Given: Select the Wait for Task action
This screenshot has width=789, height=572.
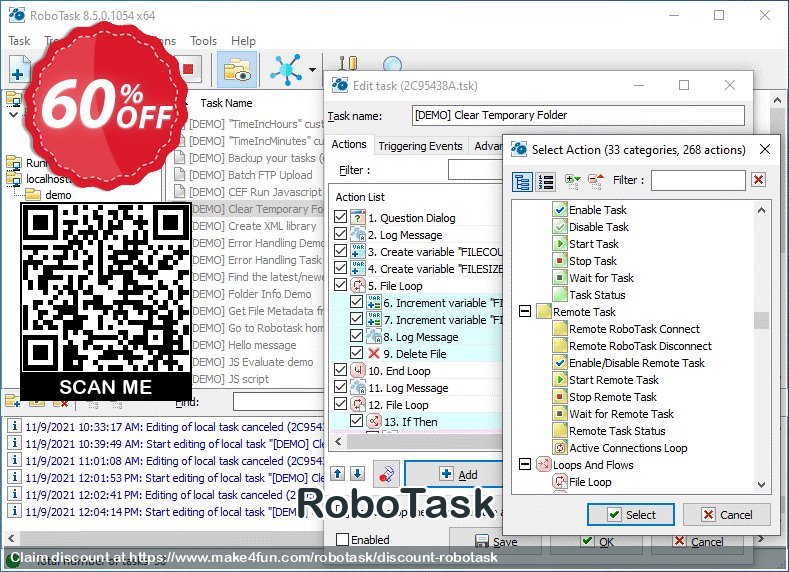Looking at the screenshot, I should pos(601,278).
